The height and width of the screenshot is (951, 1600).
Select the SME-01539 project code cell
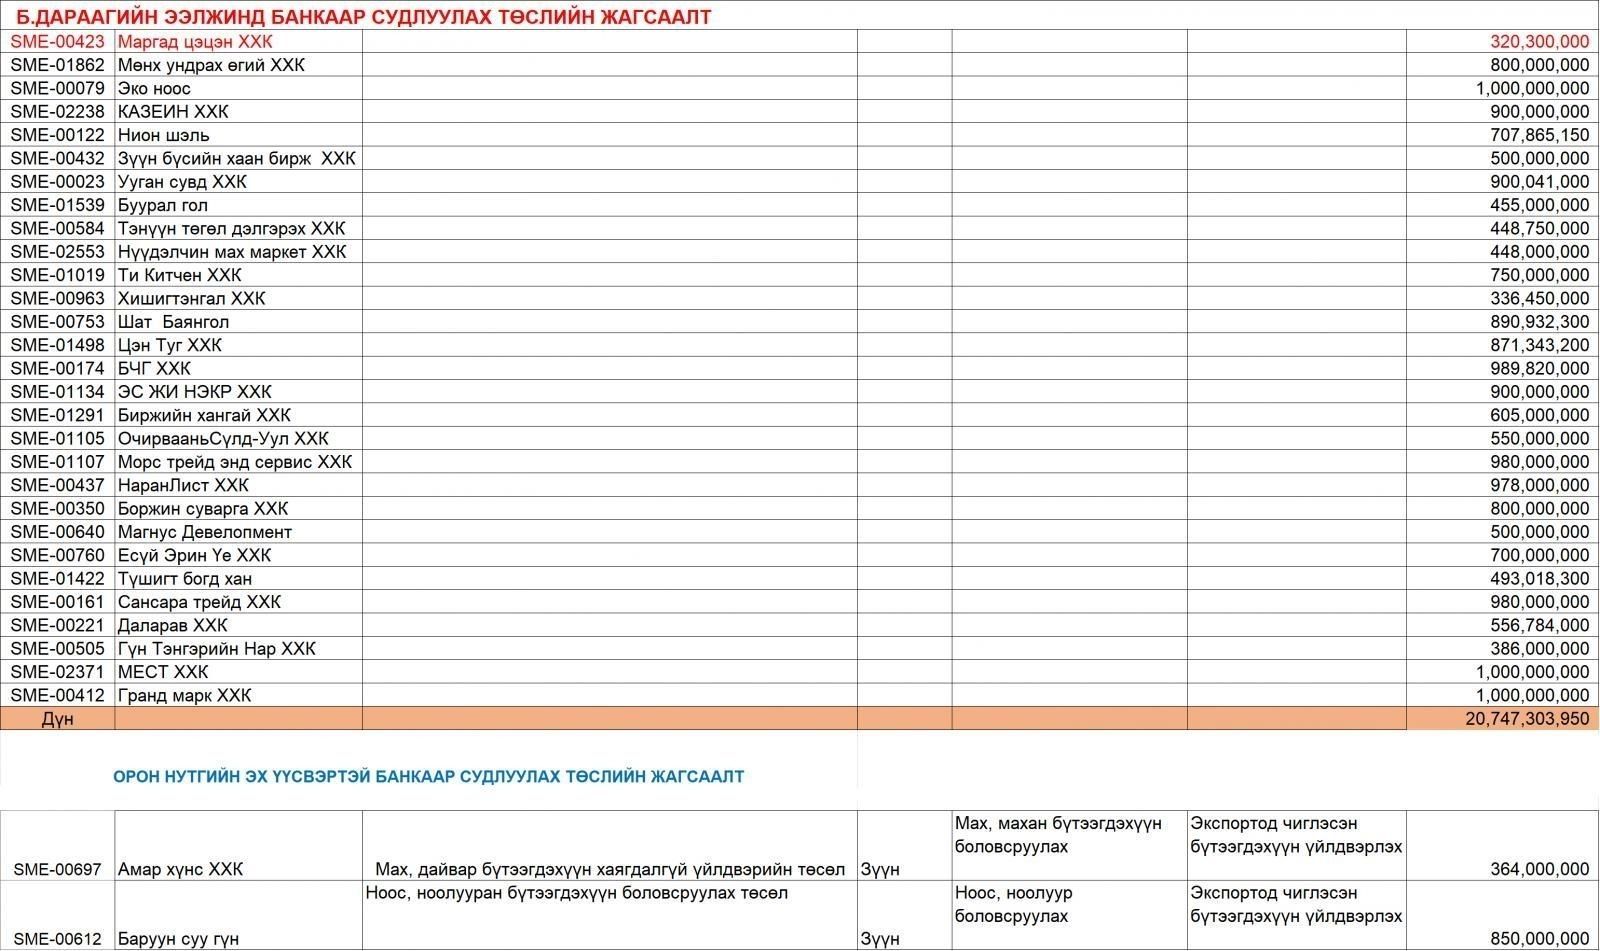[57, 205]
